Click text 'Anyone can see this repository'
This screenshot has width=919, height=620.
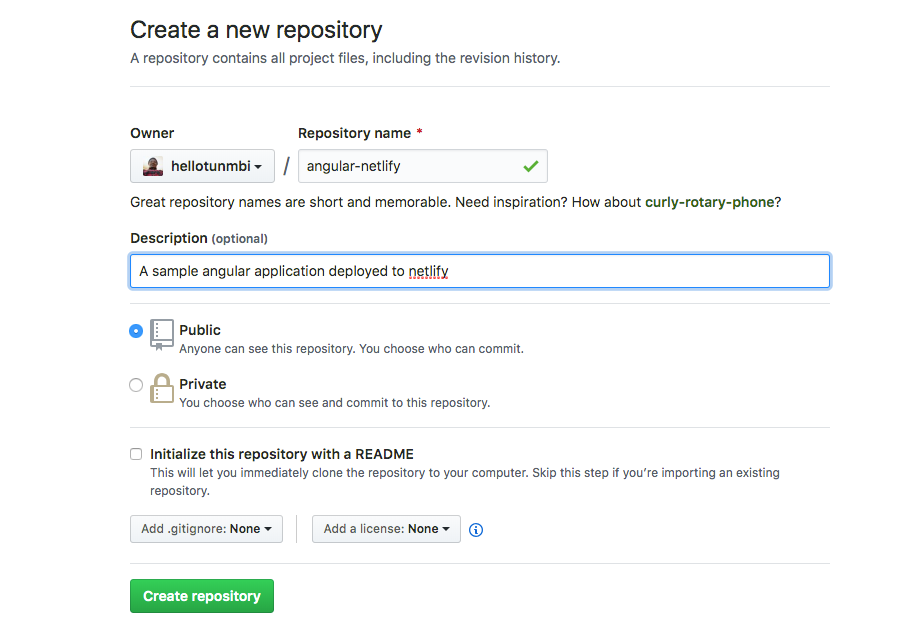click(267, 349)
